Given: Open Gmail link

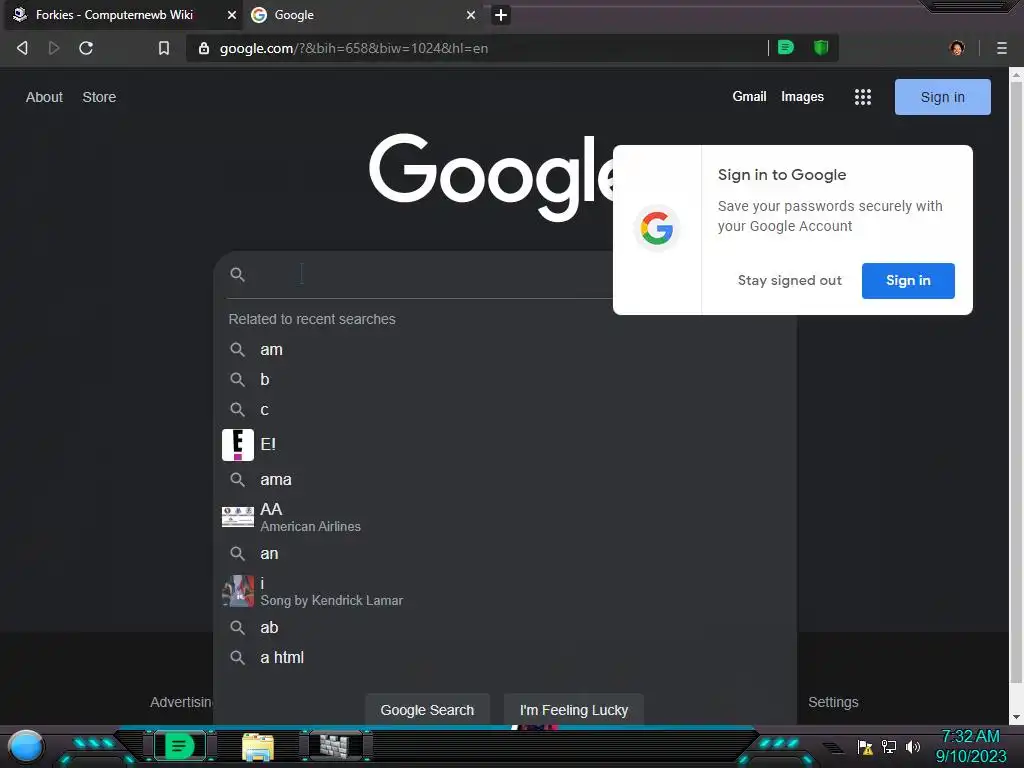Looking at the screenshot, I should (749, 97).
